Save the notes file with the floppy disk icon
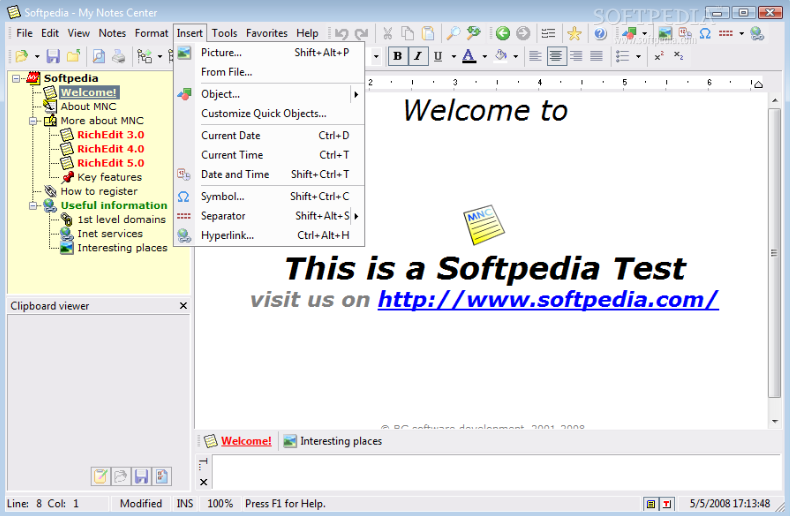The image size is (790, 516). 53,56
